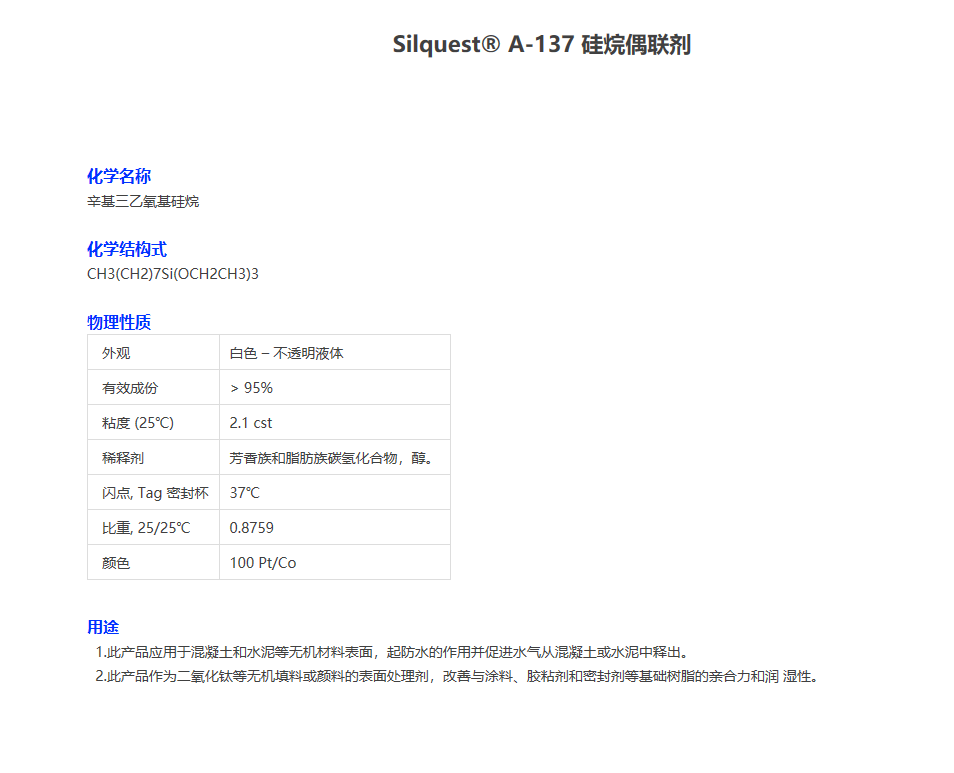Click the 稀释剂 table cell
This screenshot has width=954, height=773.
[x=114, y=457]
